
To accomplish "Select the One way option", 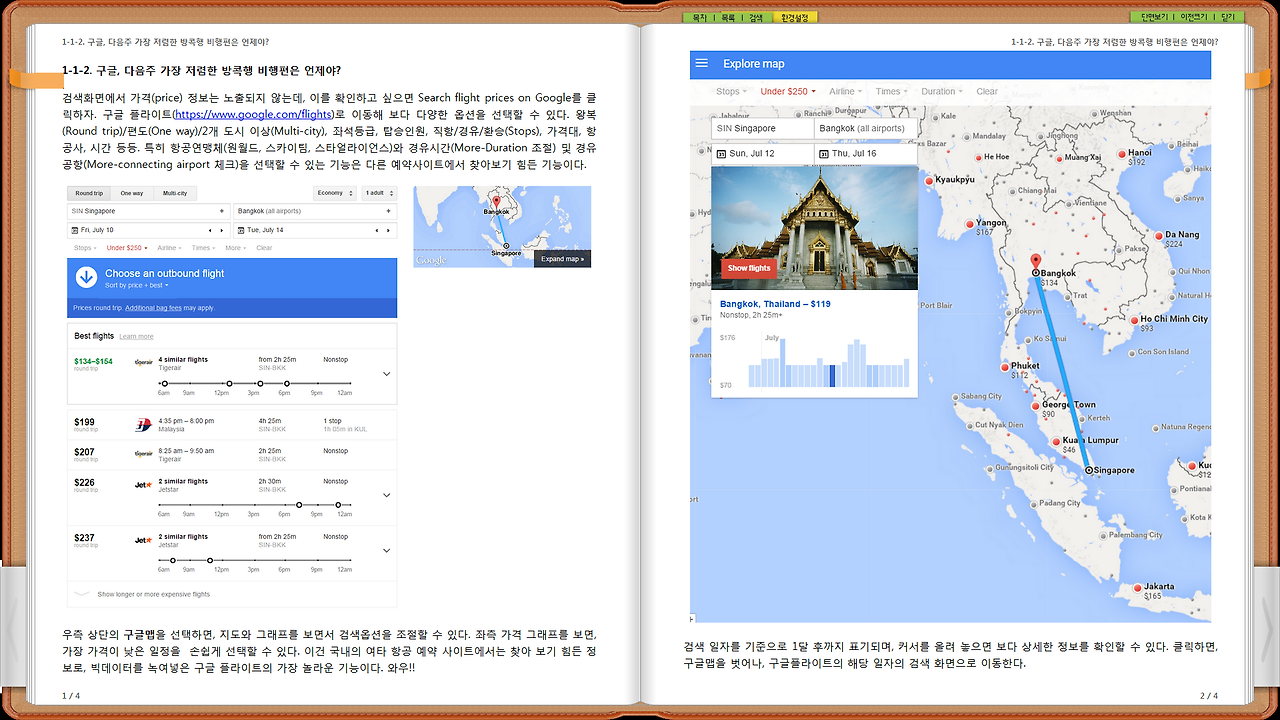I will (x=131, y=193).
